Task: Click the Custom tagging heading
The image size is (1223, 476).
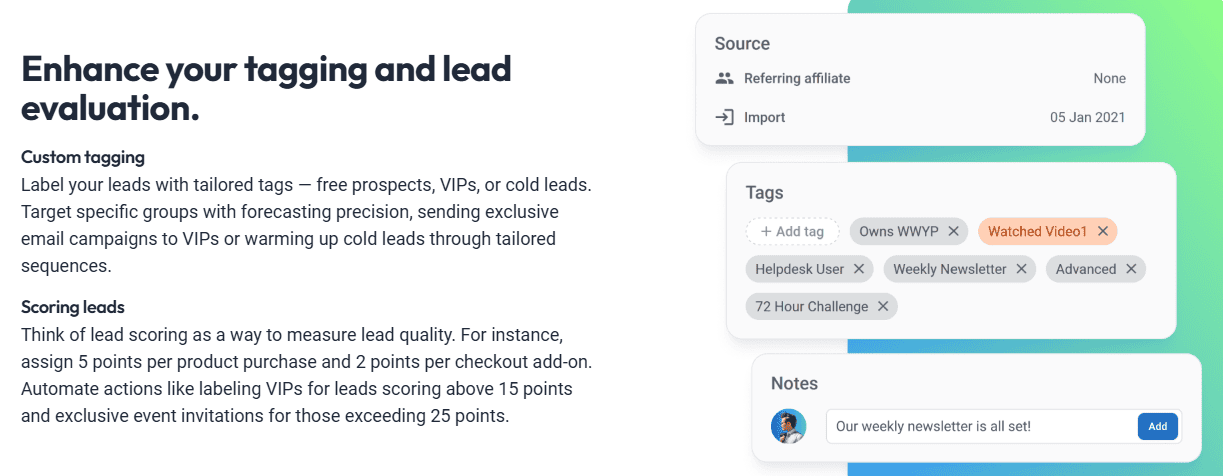Action: 83,157
